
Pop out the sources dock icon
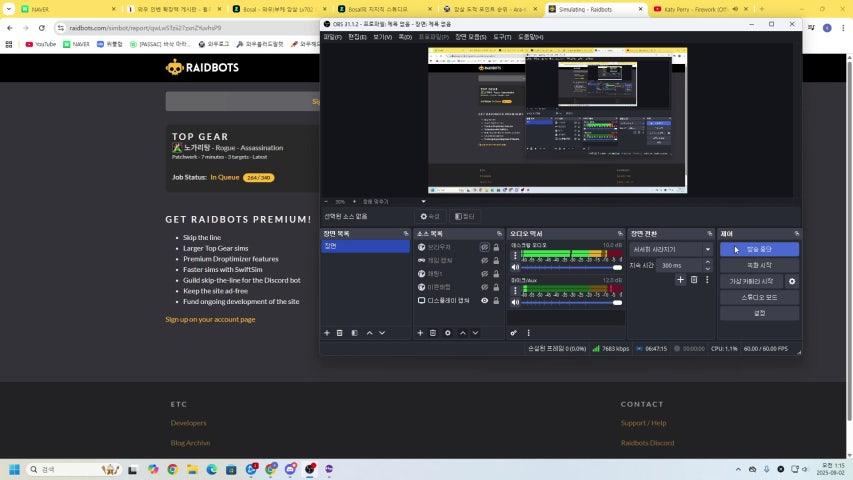pos(499,233)
